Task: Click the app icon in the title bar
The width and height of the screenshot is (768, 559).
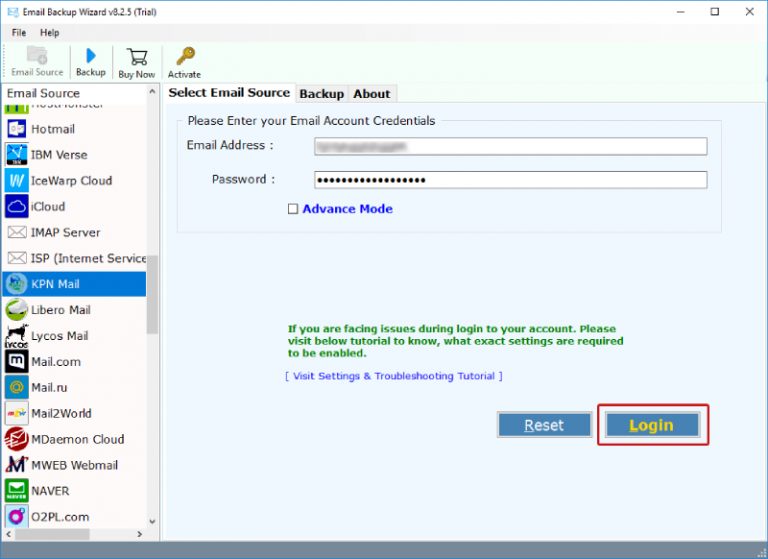Action: [13, 12]
